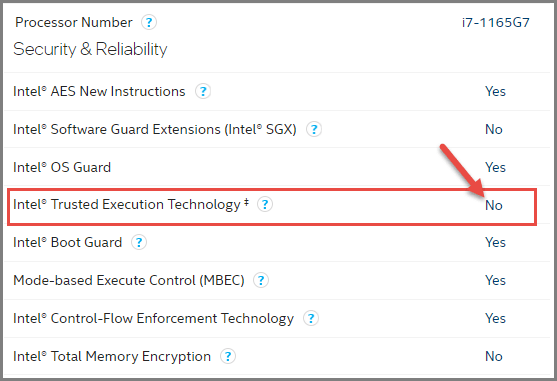Click the Processor Number label text

(74, 22)
